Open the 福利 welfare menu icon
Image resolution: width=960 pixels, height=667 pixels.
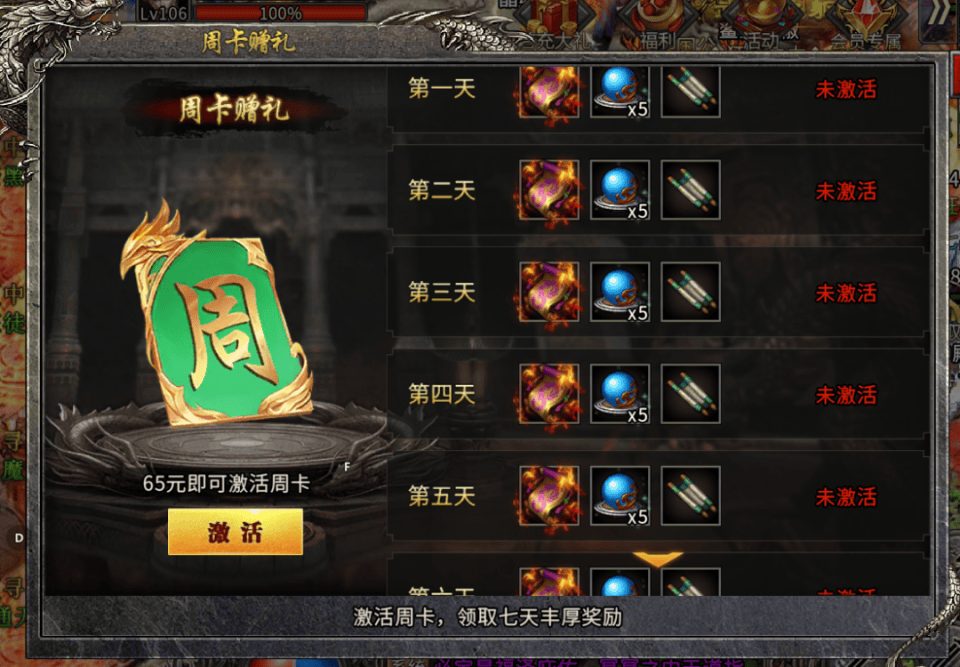click(659, 23)
